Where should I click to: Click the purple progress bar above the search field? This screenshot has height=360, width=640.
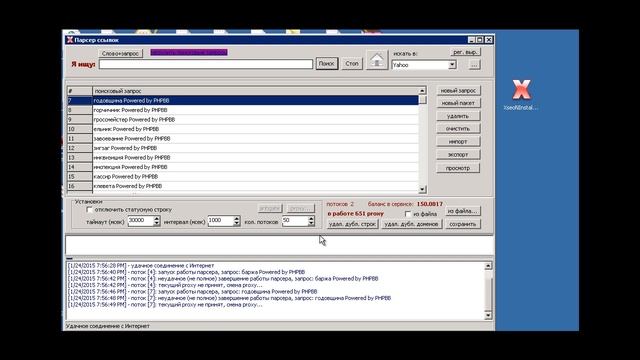[189, 52]
